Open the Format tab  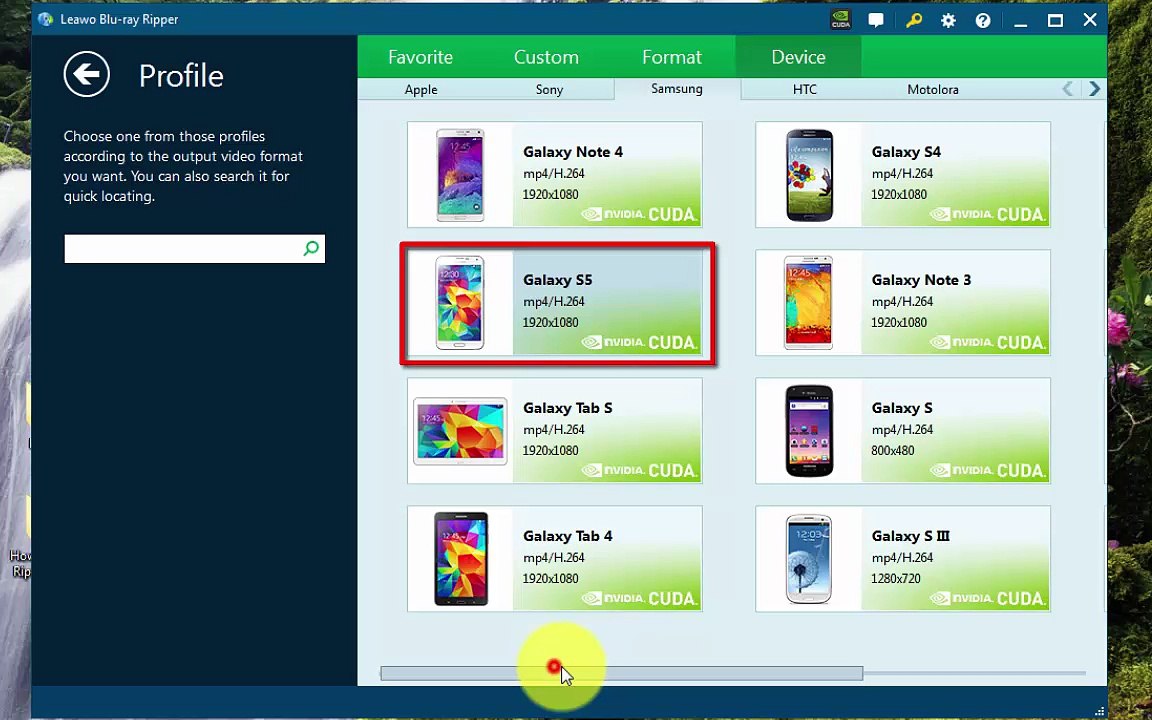point(672,57)
